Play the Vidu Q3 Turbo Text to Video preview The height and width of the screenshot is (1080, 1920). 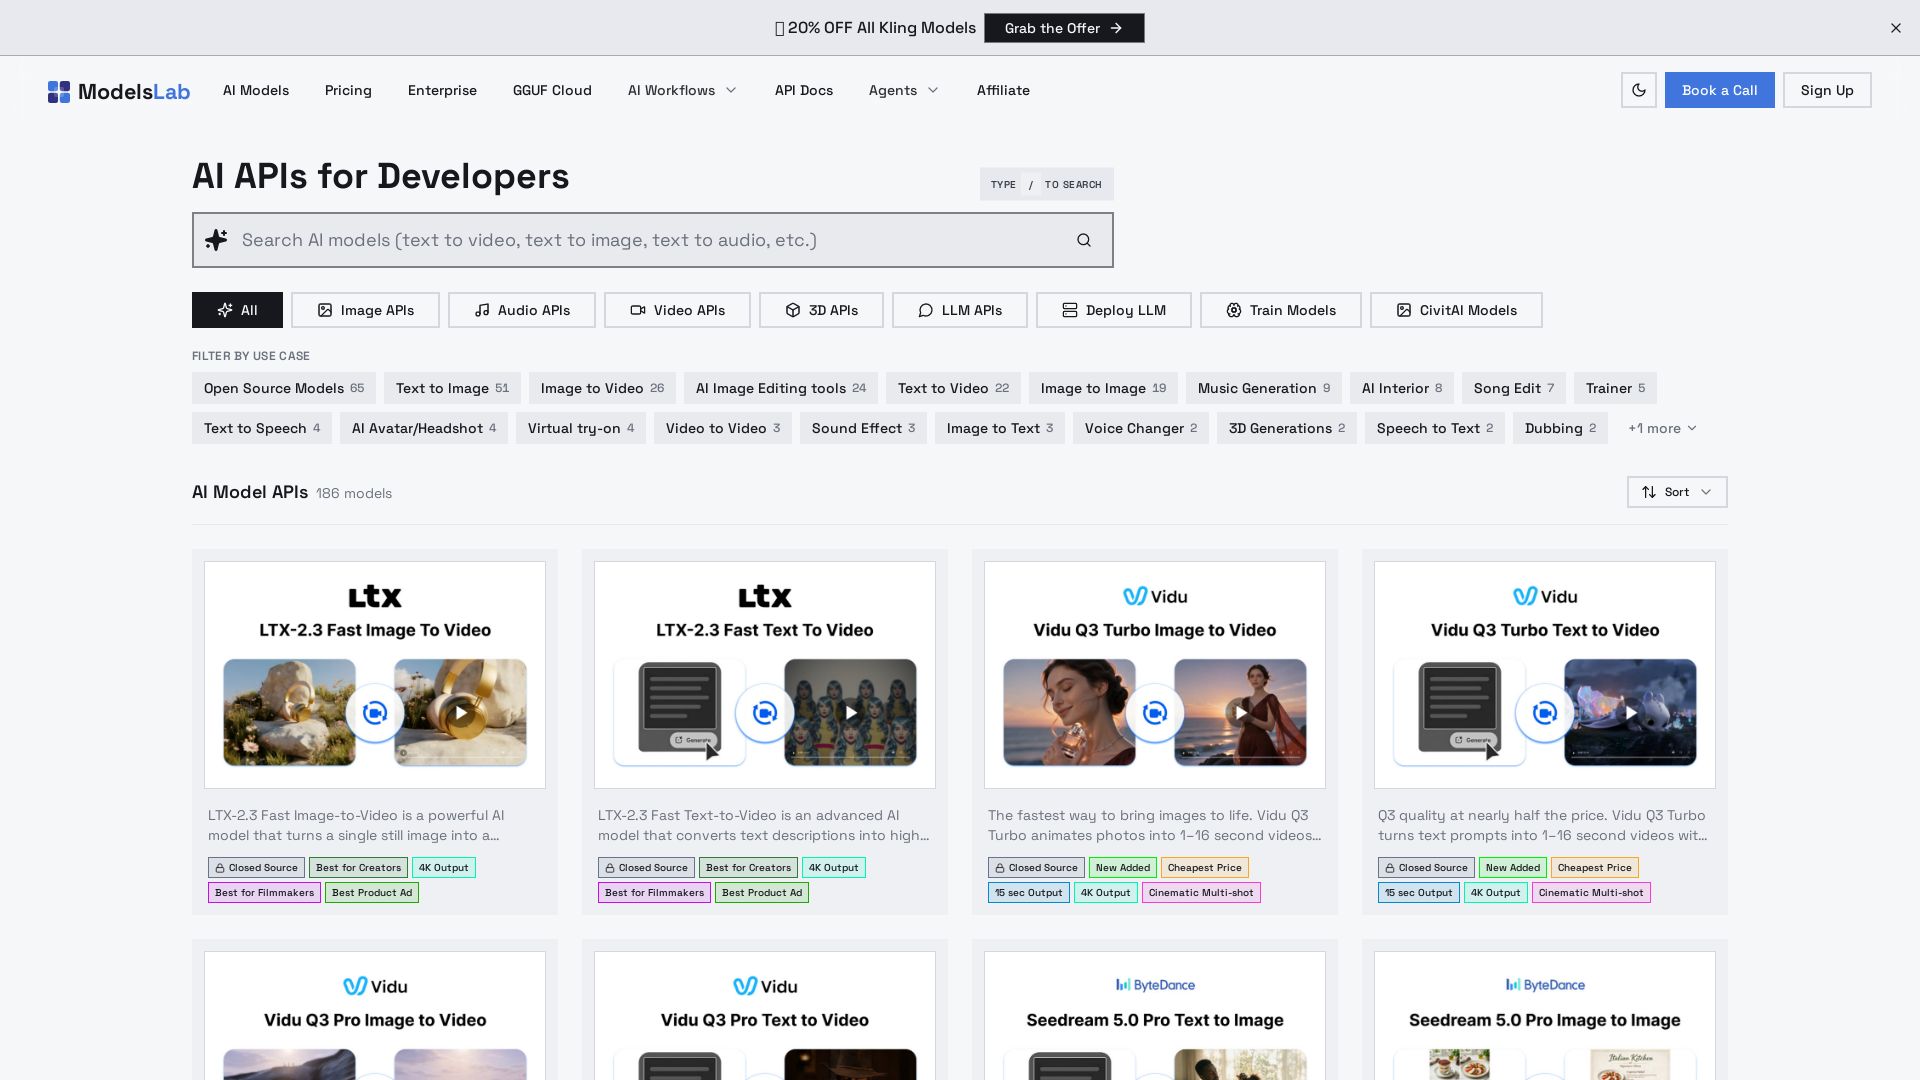[1630, 713]
